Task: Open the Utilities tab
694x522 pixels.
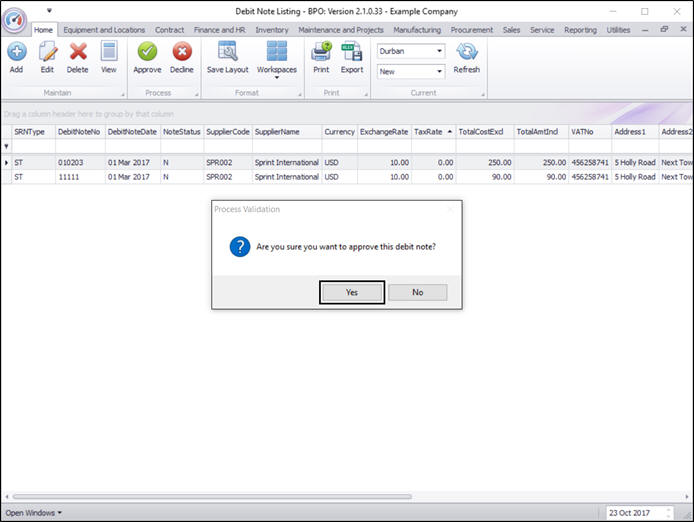Action: (x=618, y=30)
